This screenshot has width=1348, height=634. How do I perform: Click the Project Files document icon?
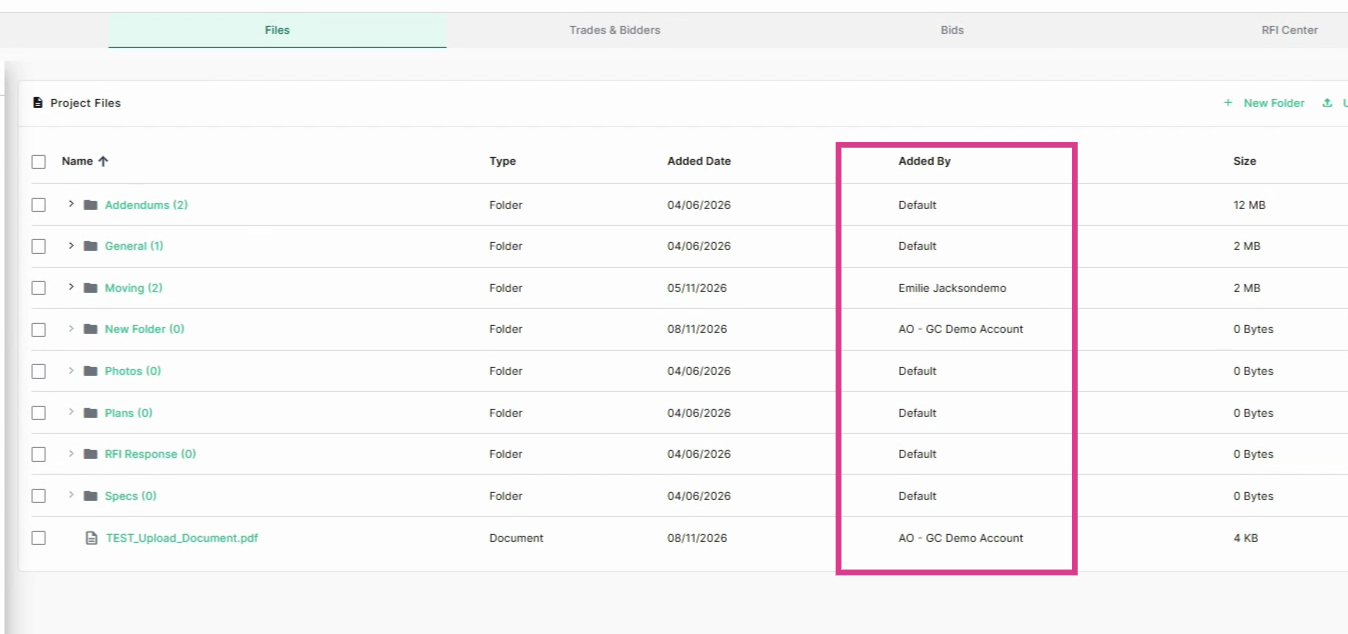tap(38, 103)
